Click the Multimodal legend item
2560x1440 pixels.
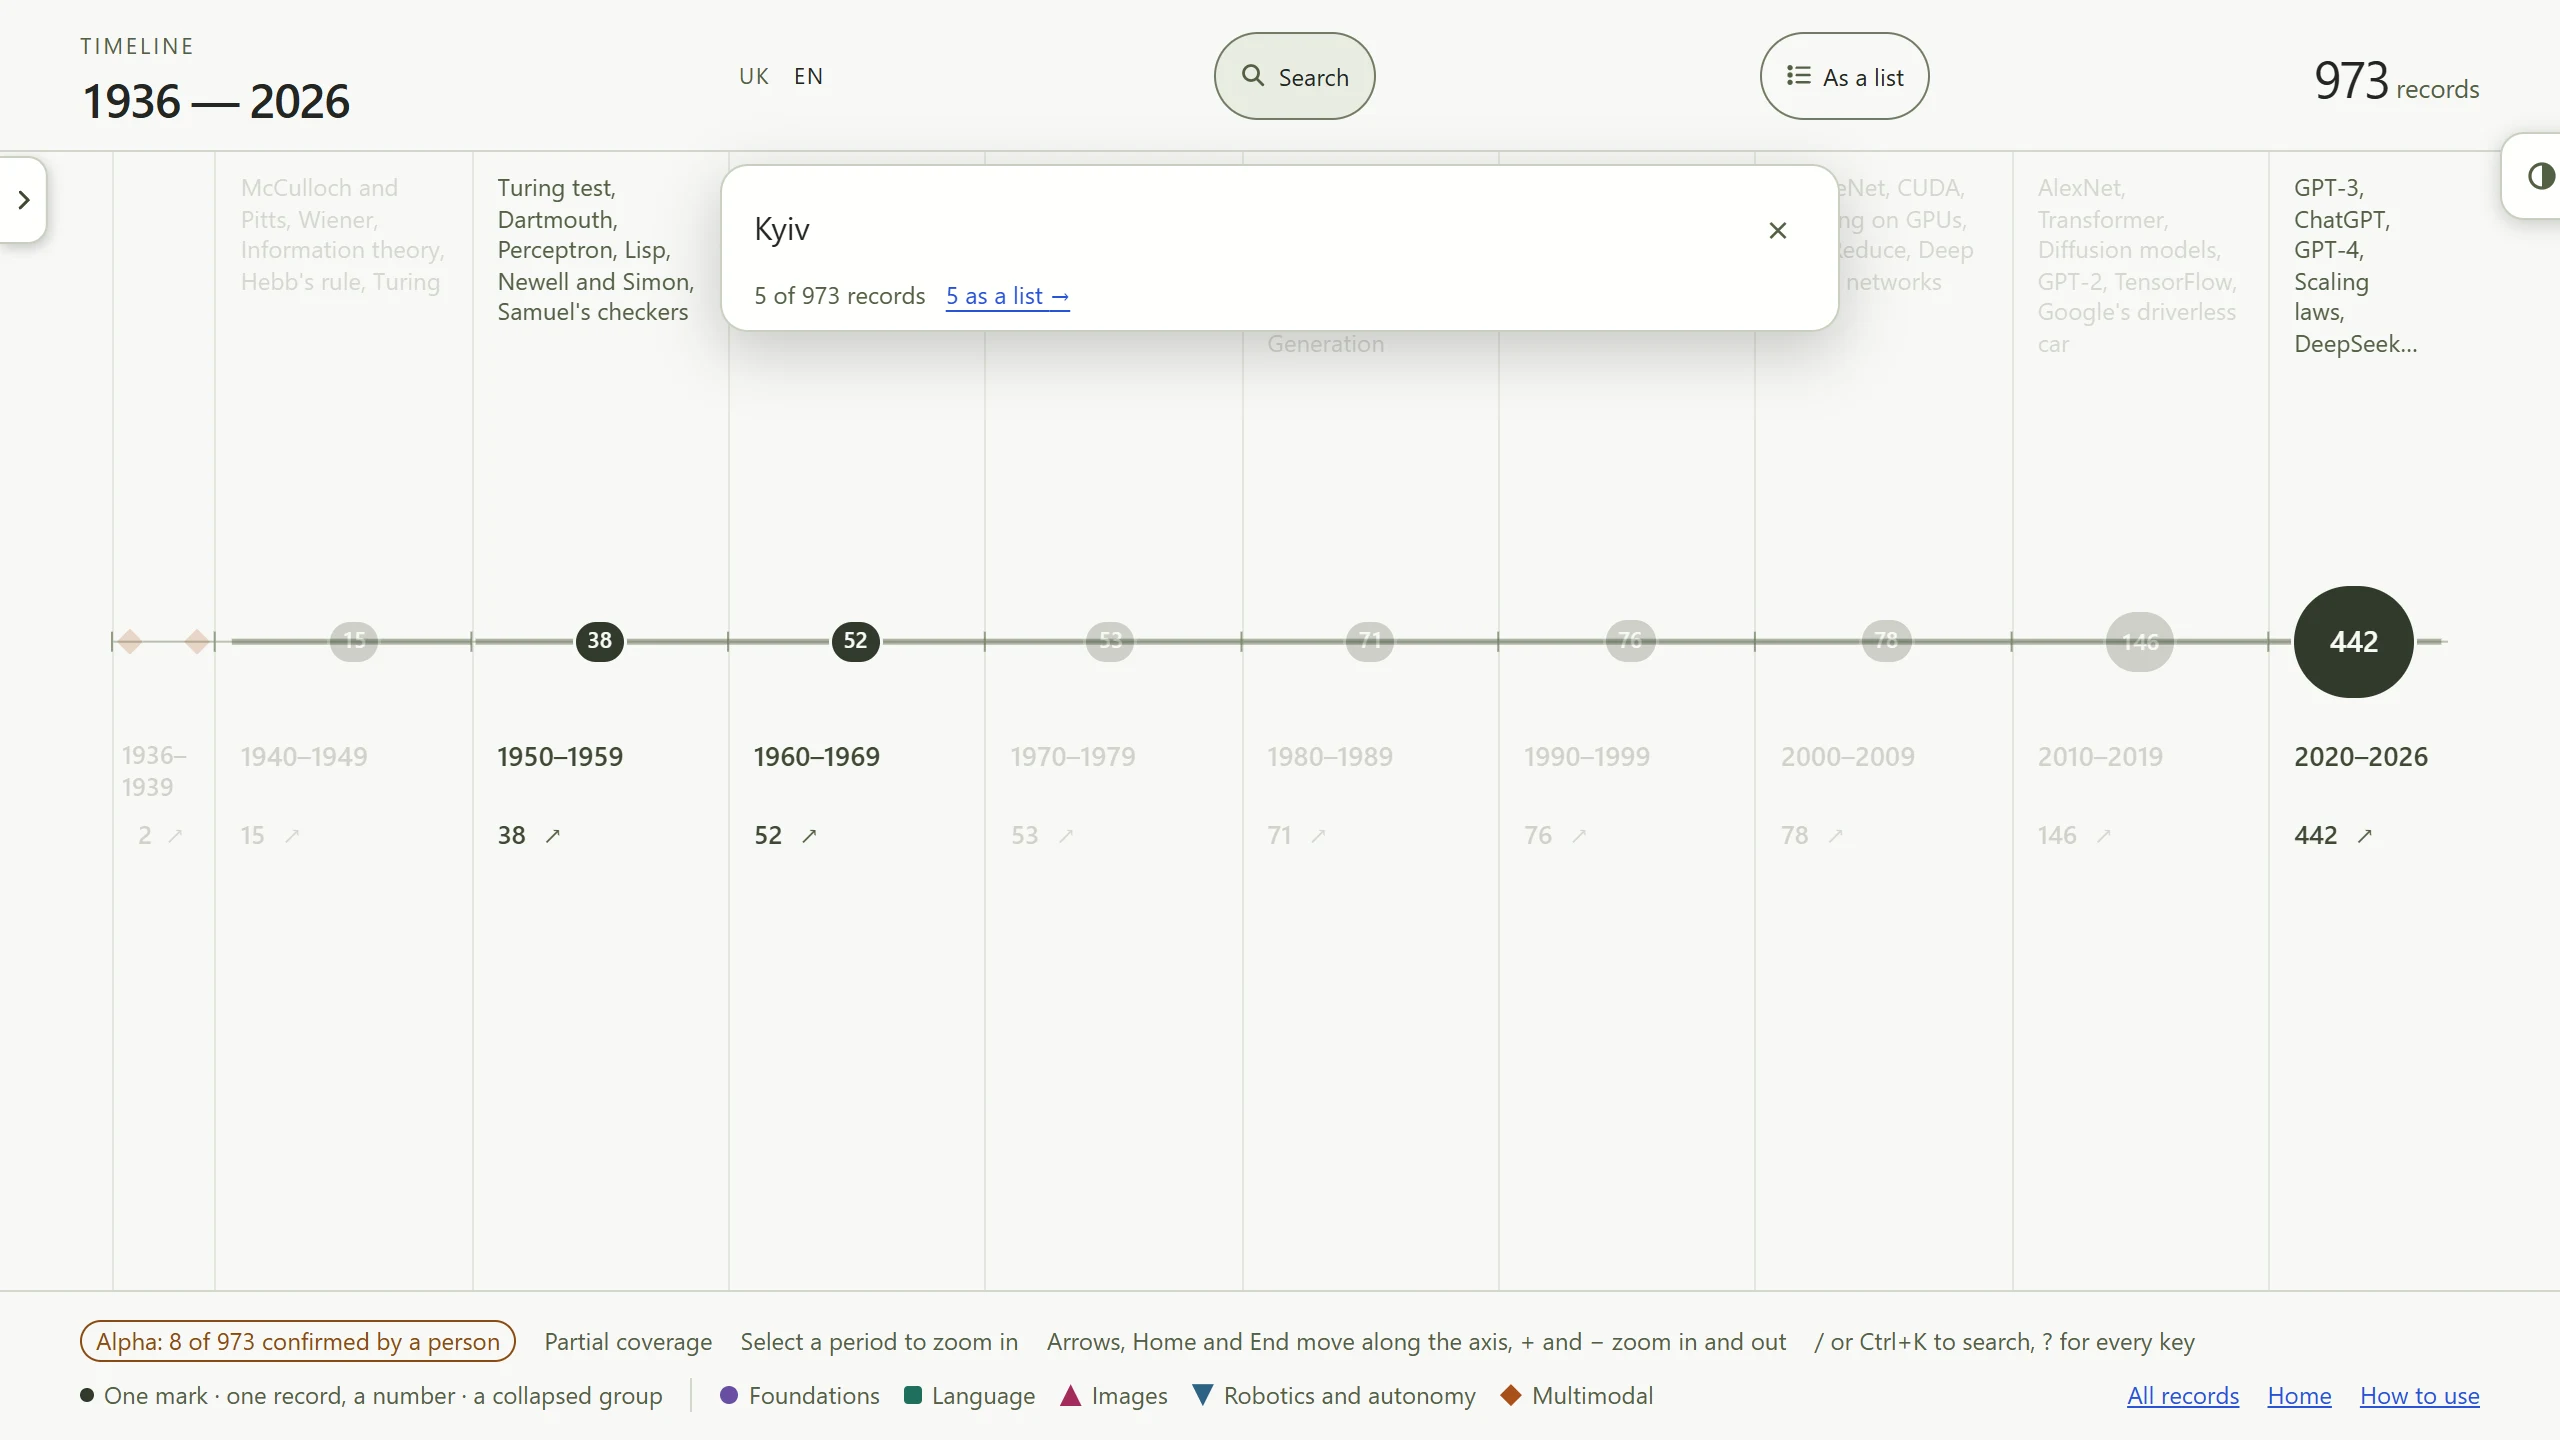click(x=1577, y=1396)
